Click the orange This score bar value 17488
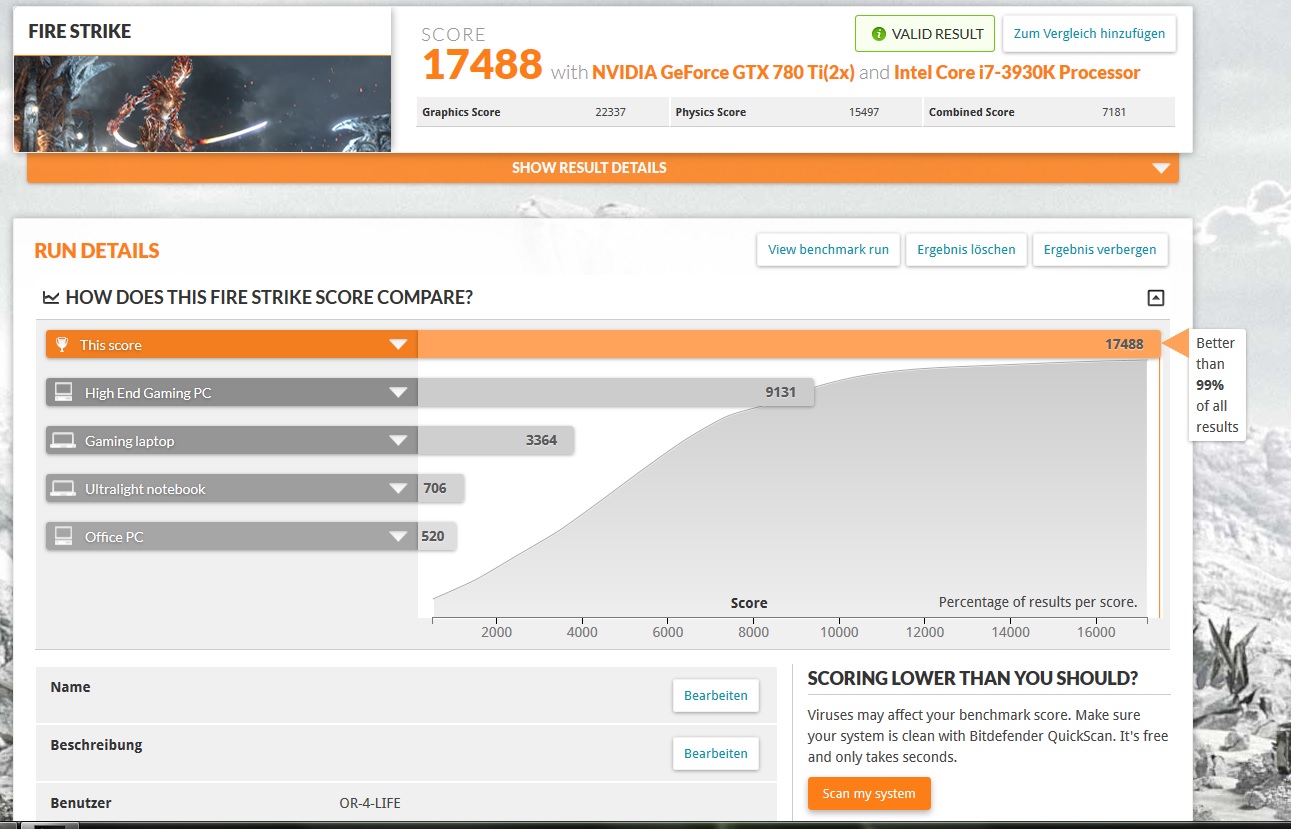Screen dimensions: 1291x829 (1124, 344)
